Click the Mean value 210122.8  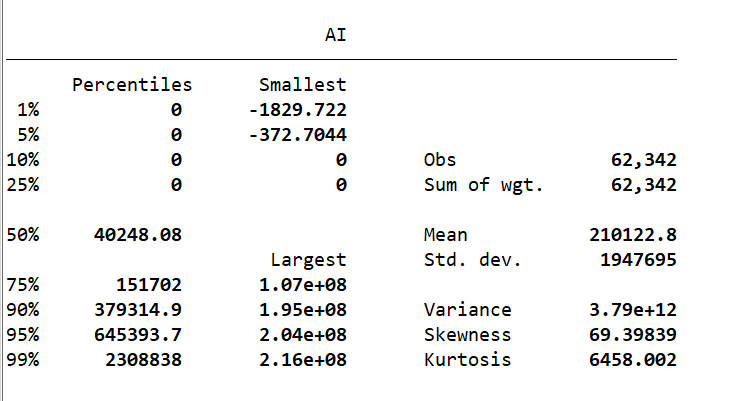tap(634, 235)
